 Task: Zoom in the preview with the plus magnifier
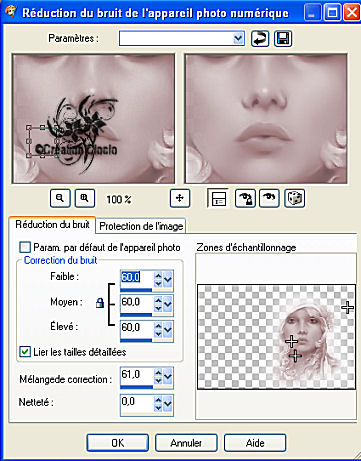coord(85,198)
